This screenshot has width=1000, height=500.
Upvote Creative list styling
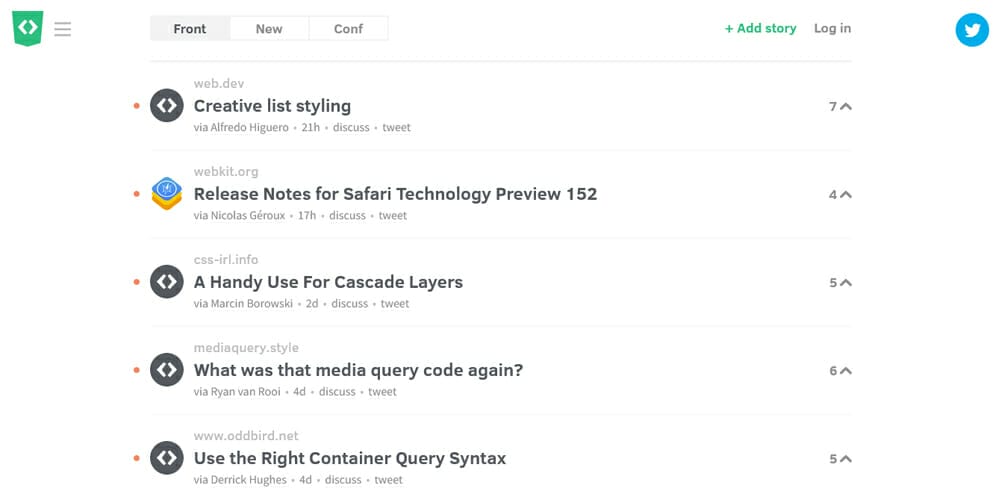coord(841,107)
